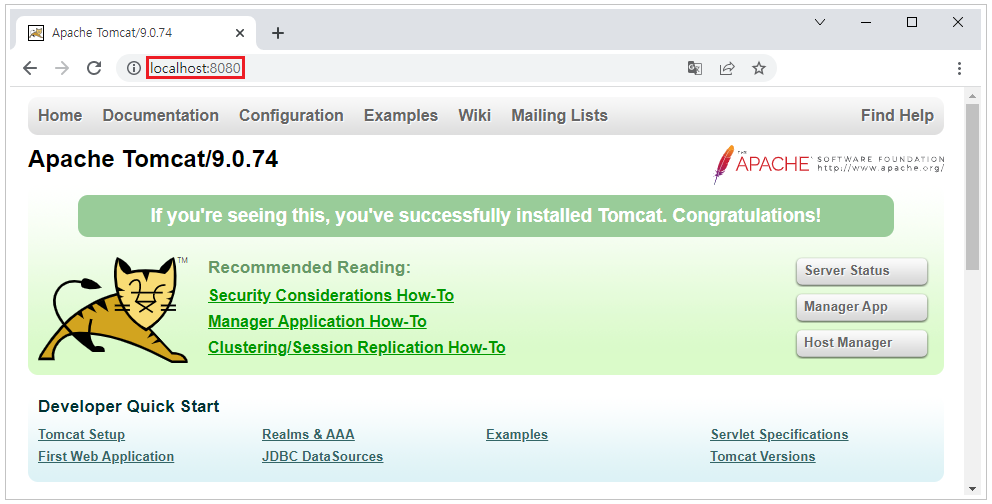Open the Home navigation item
This screenshot has height=504, width=992.
60,115
